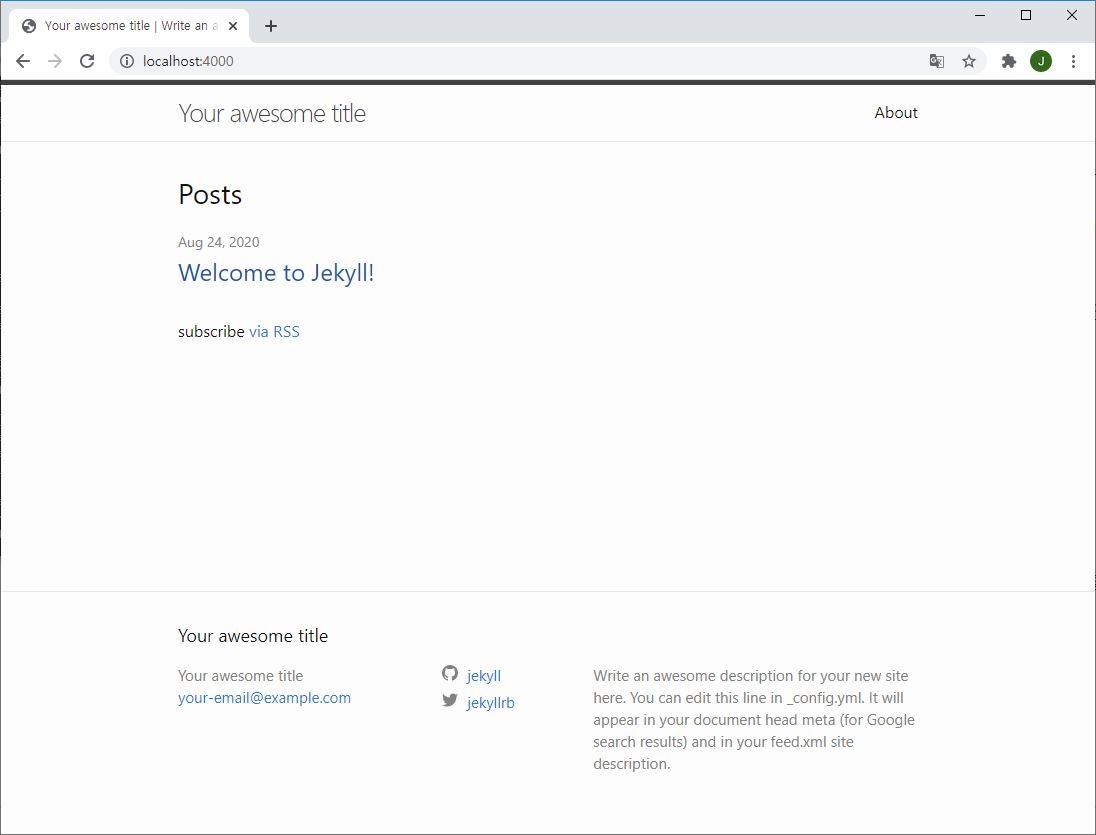
Task: Open the Extensions puzzle icon
Action: coord(1008,61)
